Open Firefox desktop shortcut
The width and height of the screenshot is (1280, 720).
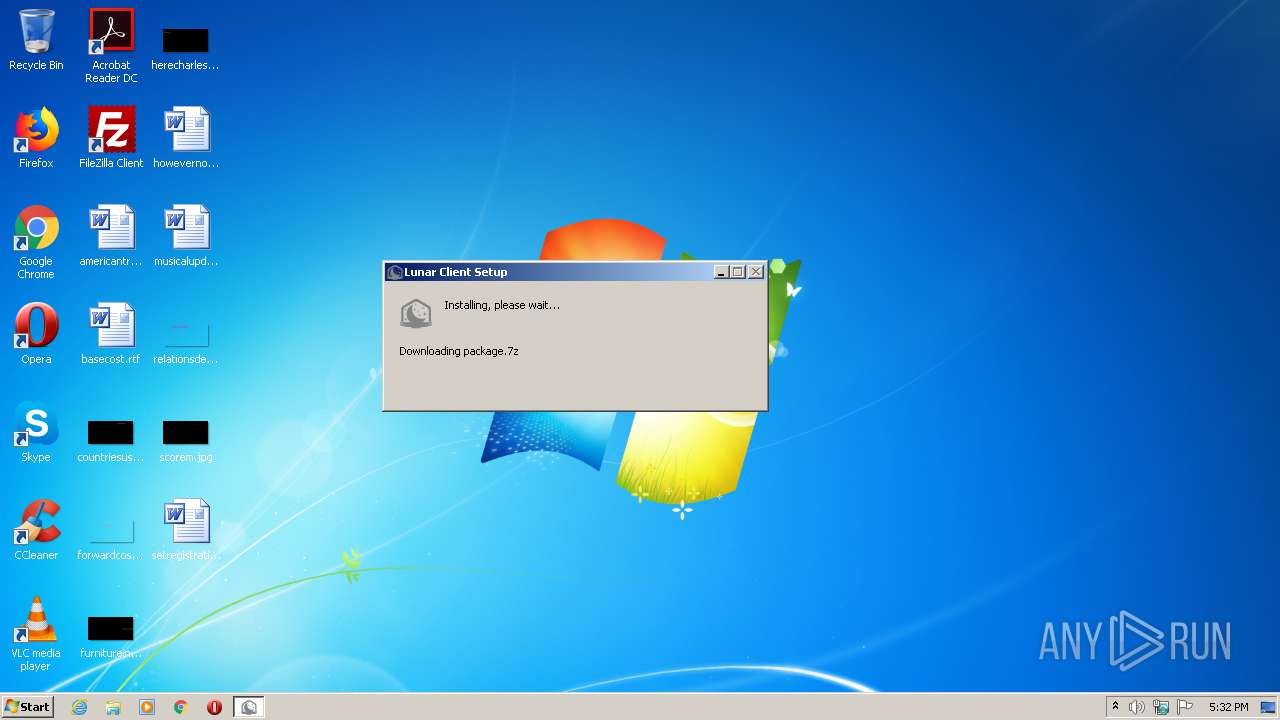pos(36,138)
